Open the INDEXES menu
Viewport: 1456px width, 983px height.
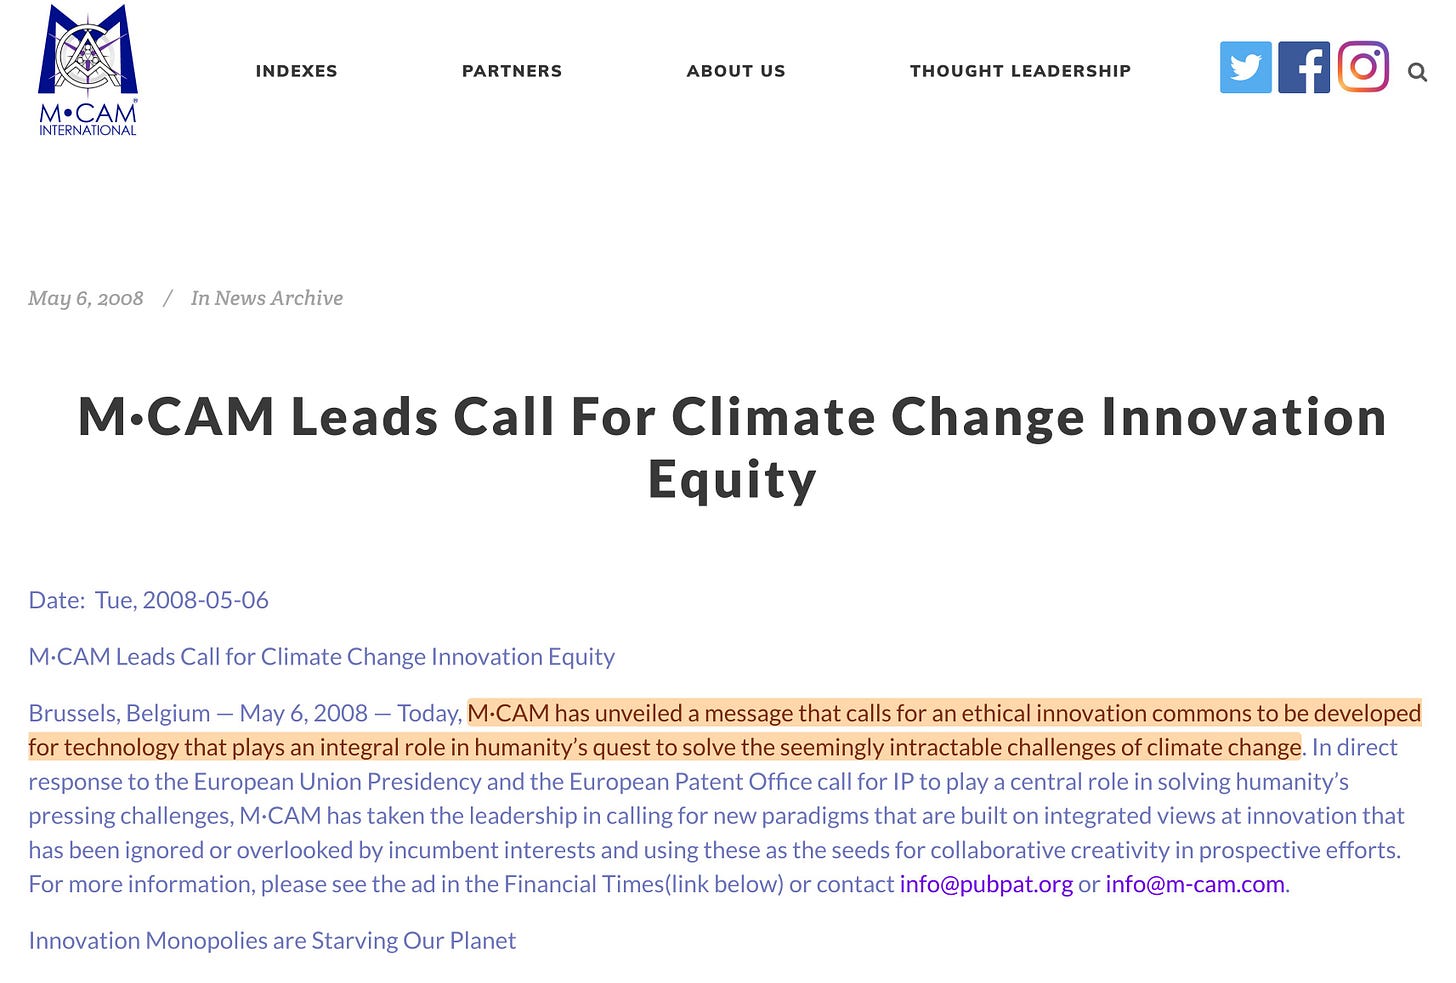pos(296,71)
